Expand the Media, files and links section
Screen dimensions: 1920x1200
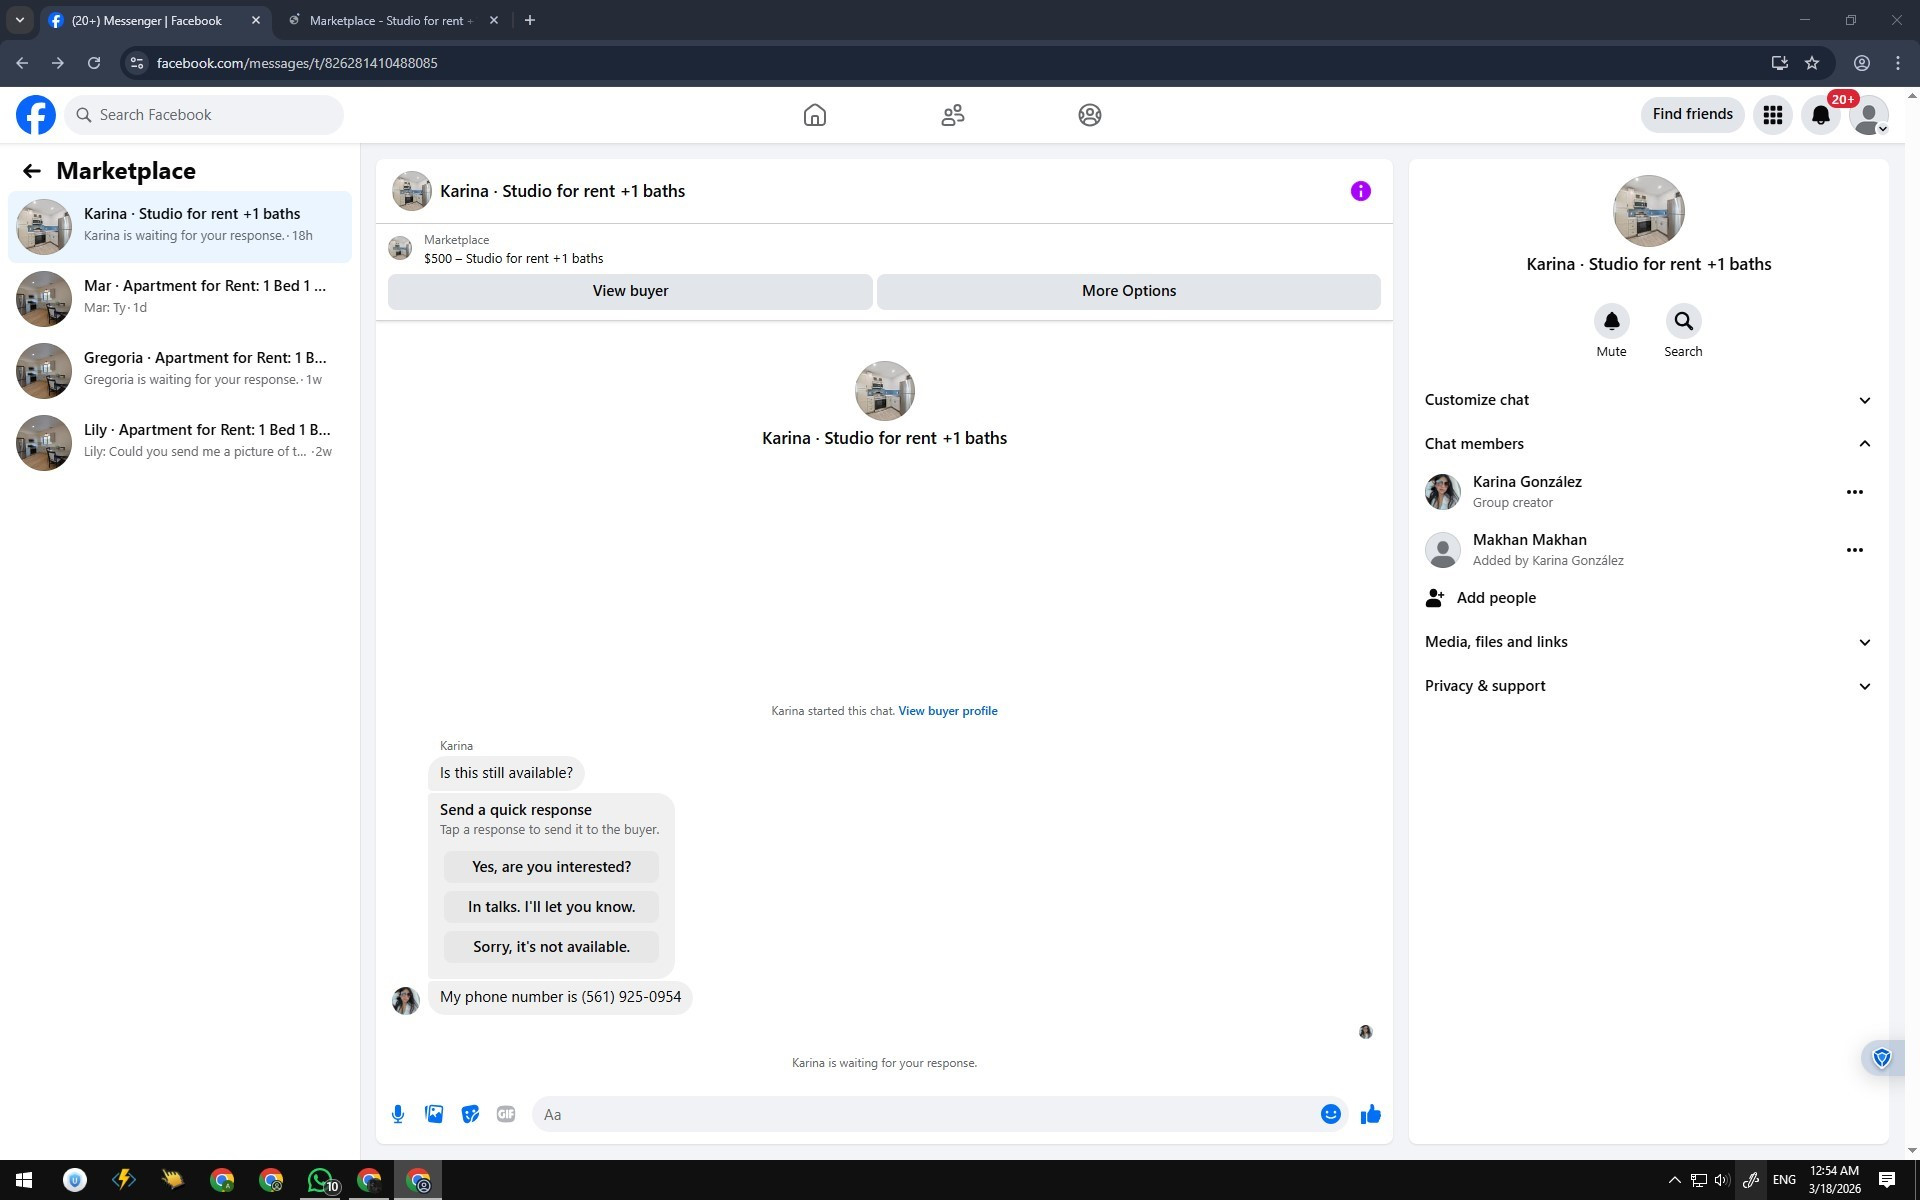1649,642
